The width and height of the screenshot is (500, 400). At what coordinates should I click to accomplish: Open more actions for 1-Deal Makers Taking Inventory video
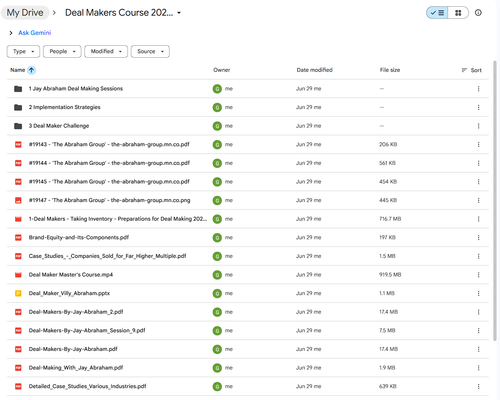(478, 219)
